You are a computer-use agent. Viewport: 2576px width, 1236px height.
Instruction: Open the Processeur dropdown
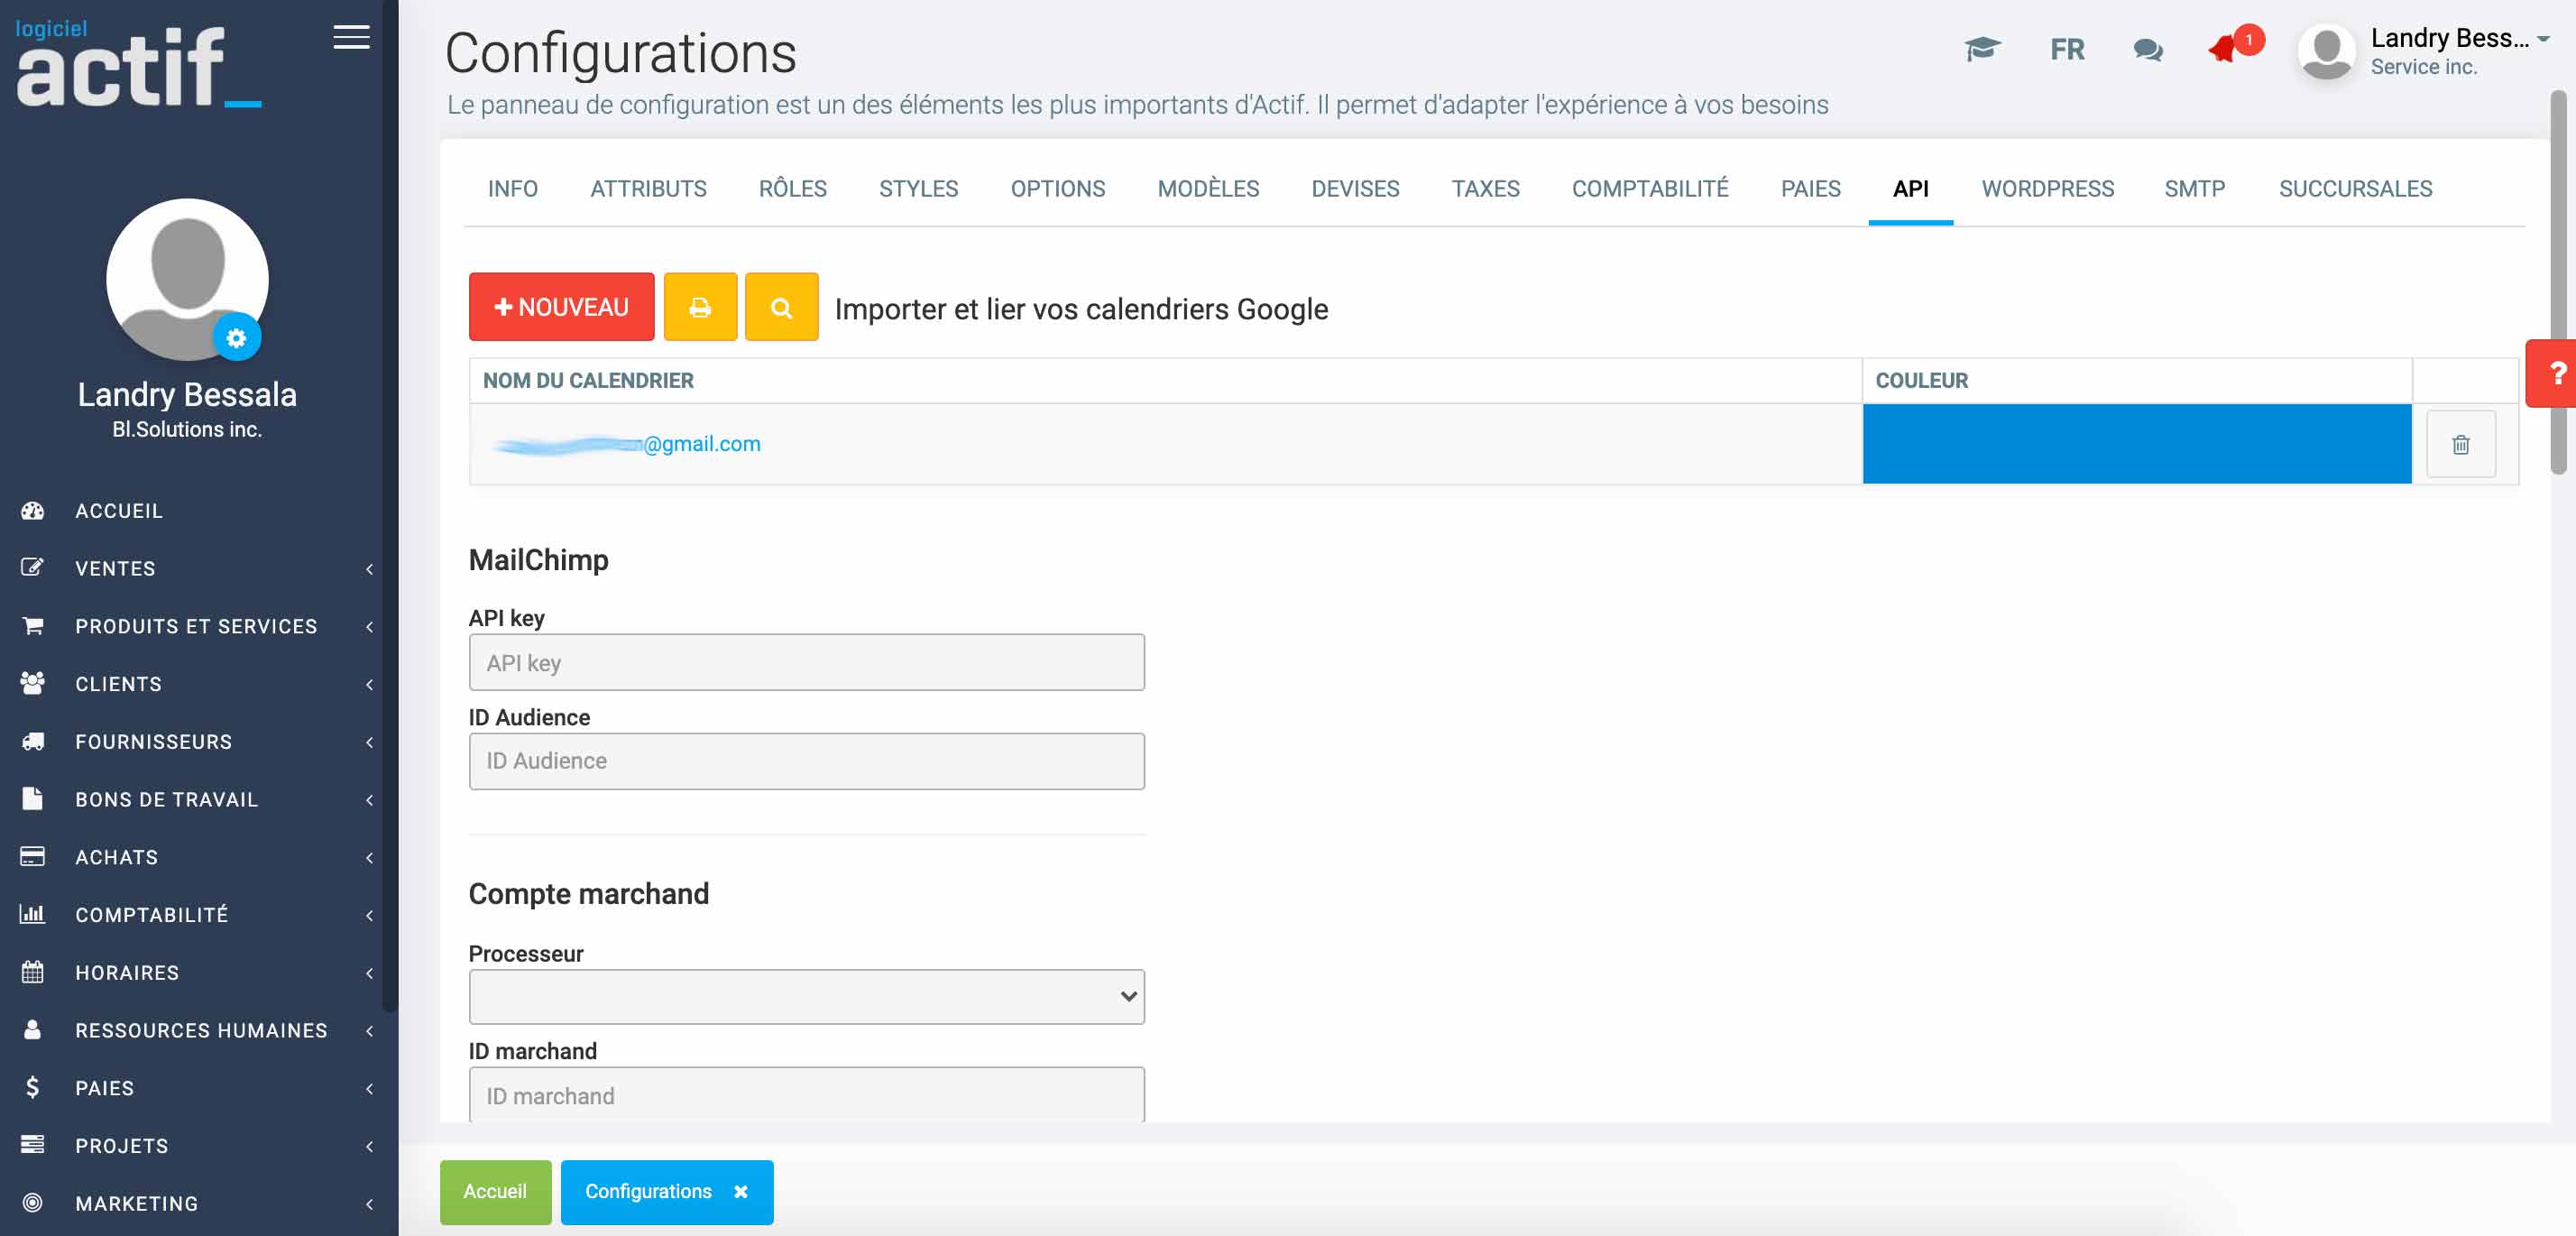pos(806,996)
